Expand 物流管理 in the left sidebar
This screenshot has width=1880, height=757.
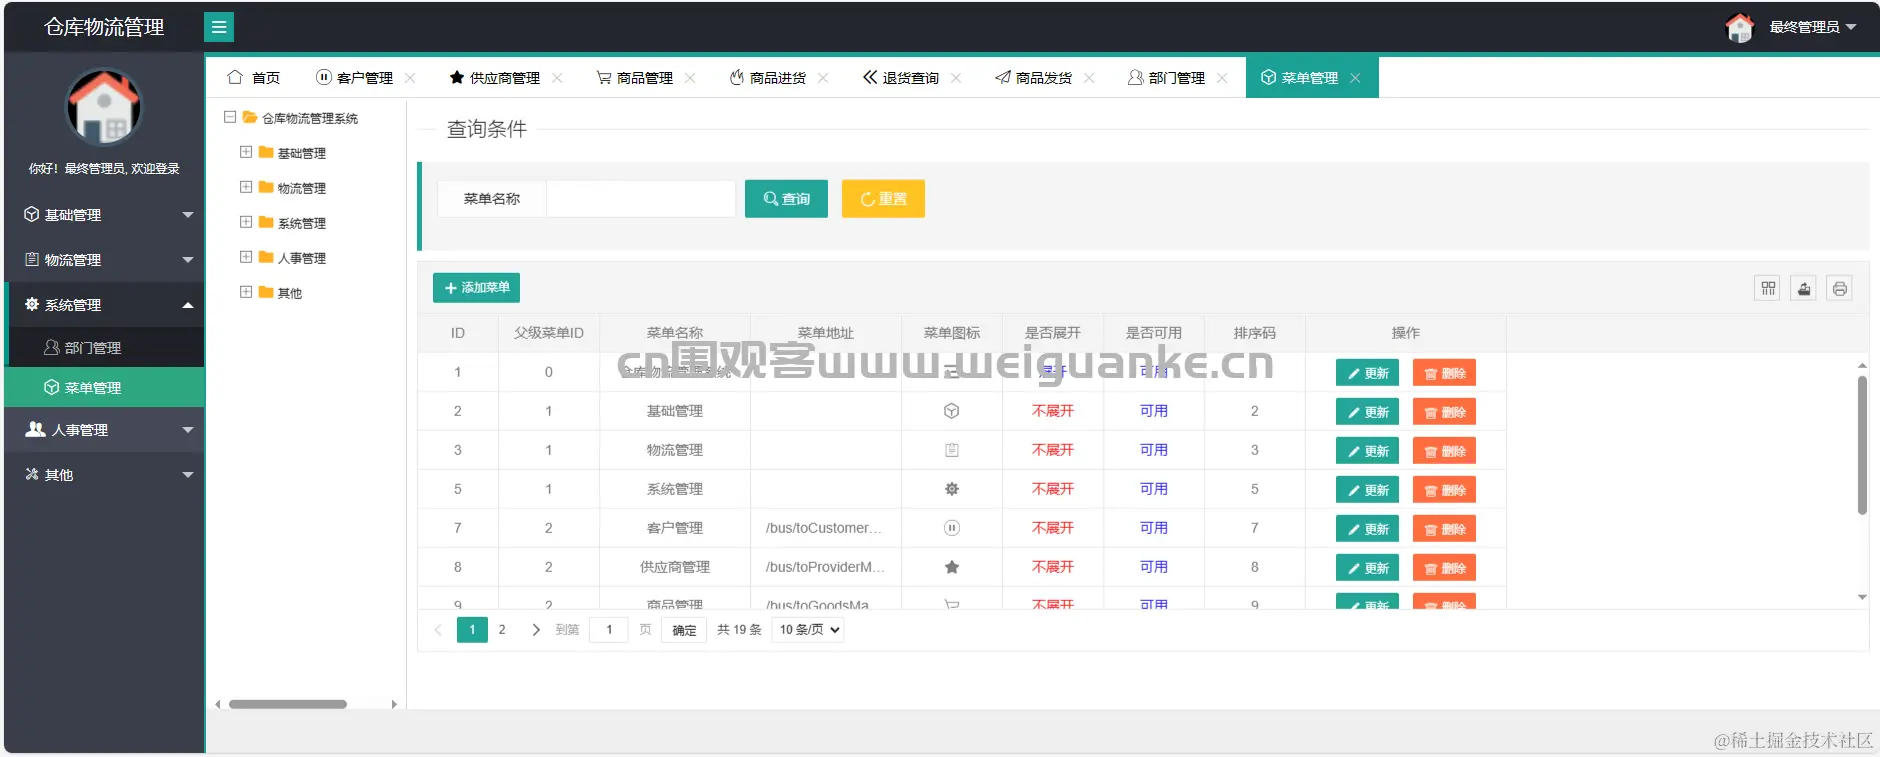point(105,260)
